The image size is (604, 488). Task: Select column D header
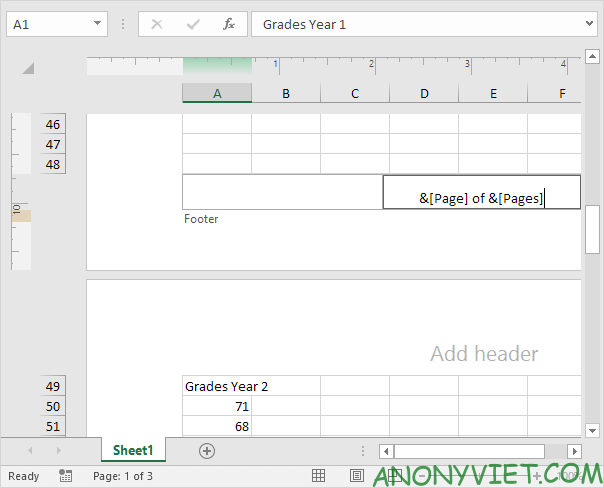[424, 93]
